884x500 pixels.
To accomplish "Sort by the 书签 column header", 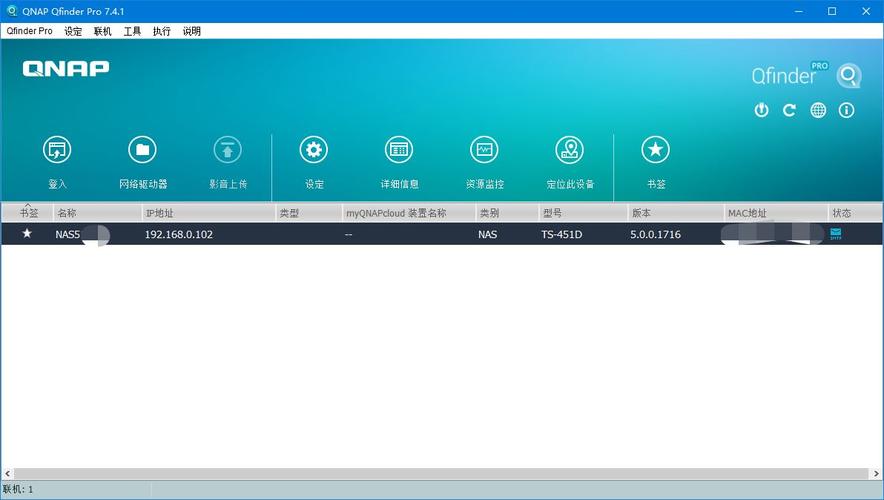I will tap(28, 213).
